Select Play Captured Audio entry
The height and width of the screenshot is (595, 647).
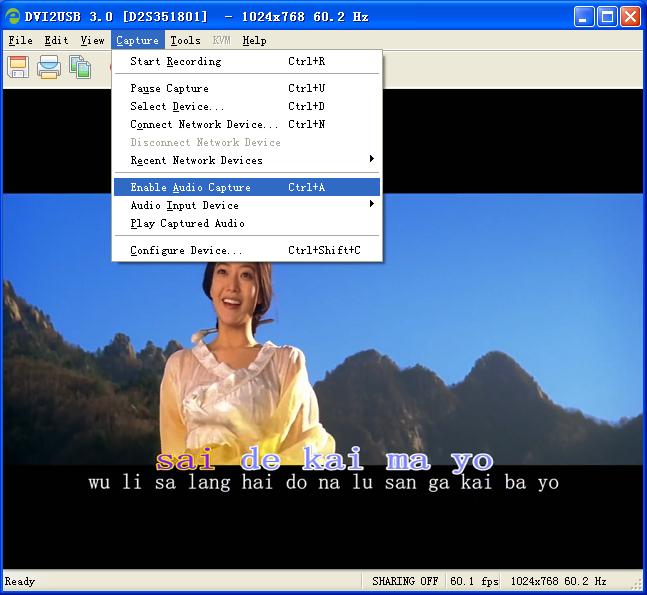(x=189, y=223)
